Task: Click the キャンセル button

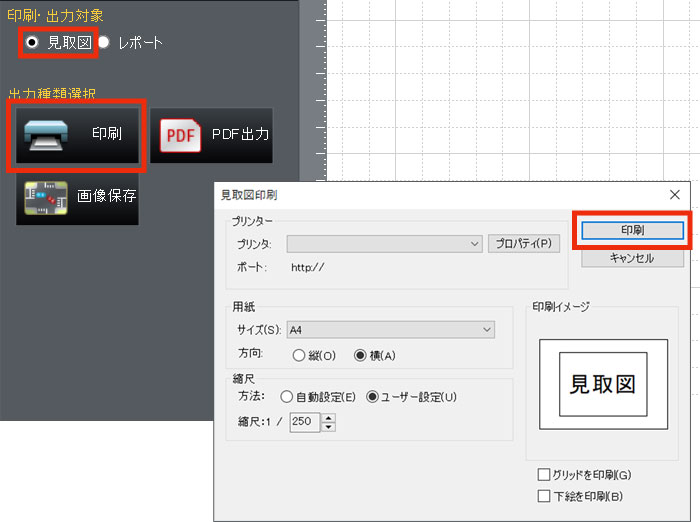Action: pos(632,258)
